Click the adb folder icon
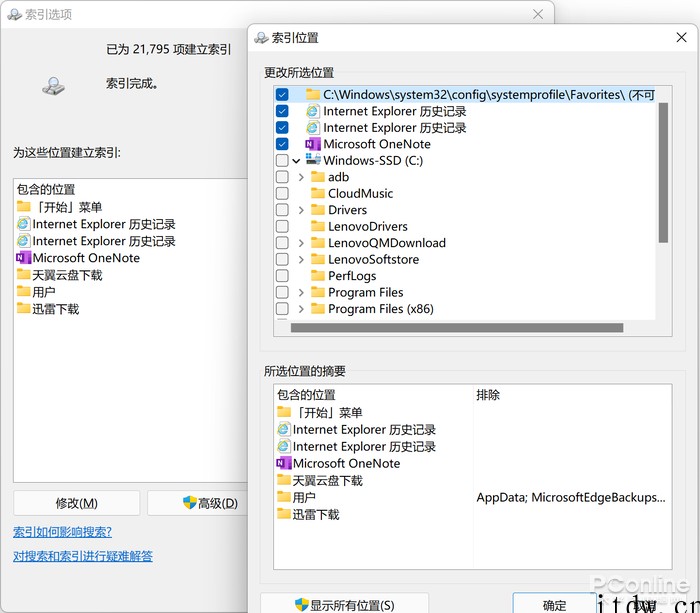This screenshot has height=613, width=700. coord(317,177)
